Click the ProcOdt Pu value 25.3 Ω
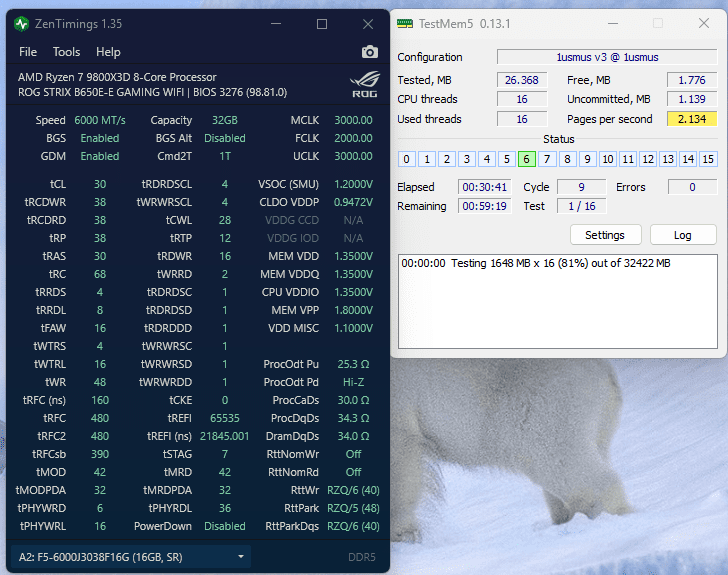The height and width of the screenshot is (575, 728). pyautogui.click(x=353, y=364)
